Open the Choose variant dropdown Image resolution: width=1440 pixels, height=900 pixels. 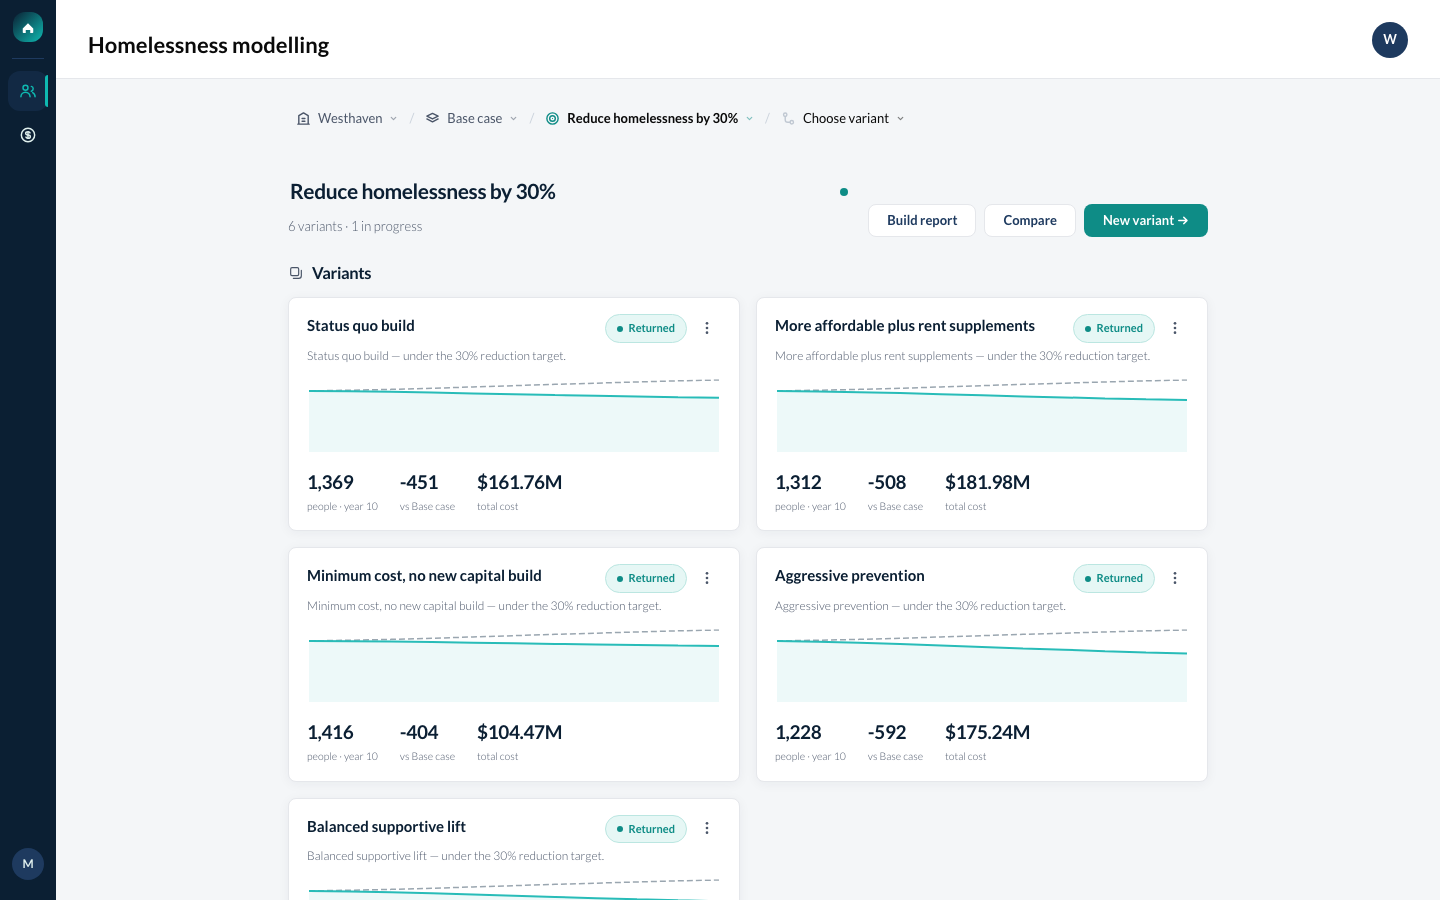(844, 118)
